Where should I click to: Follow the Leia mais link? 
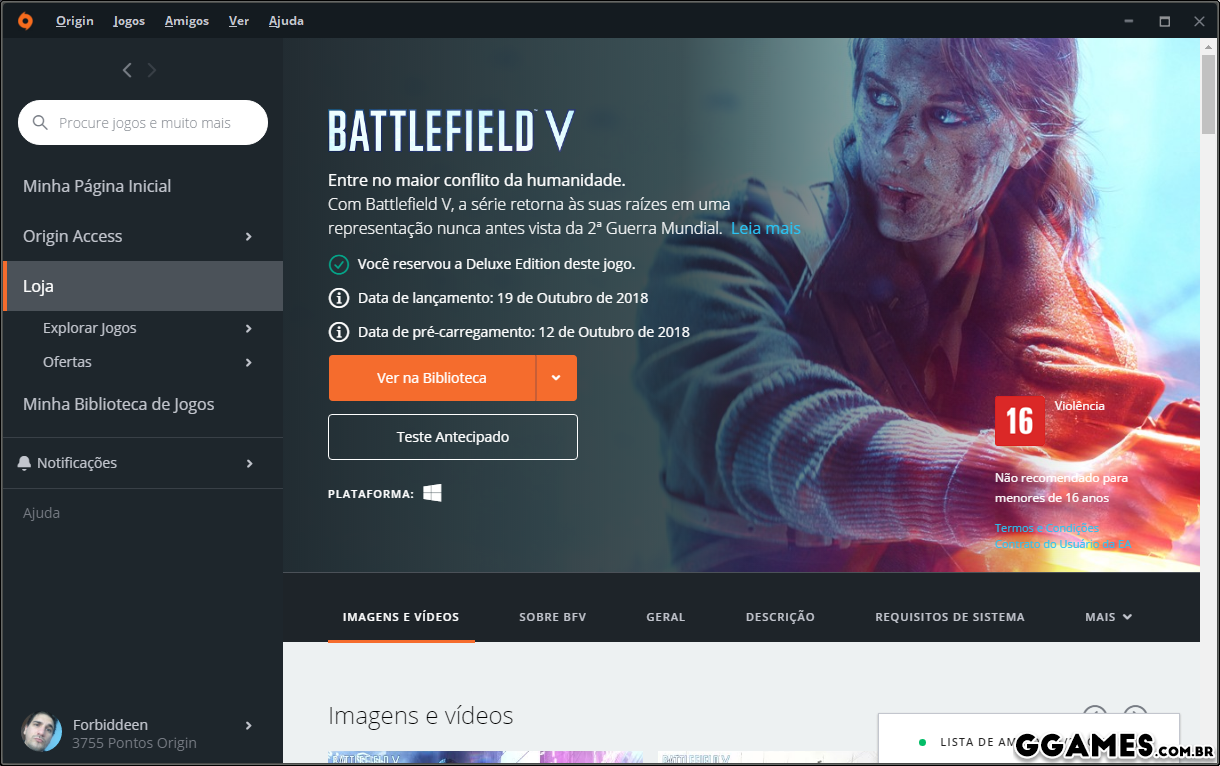point(765,229)
